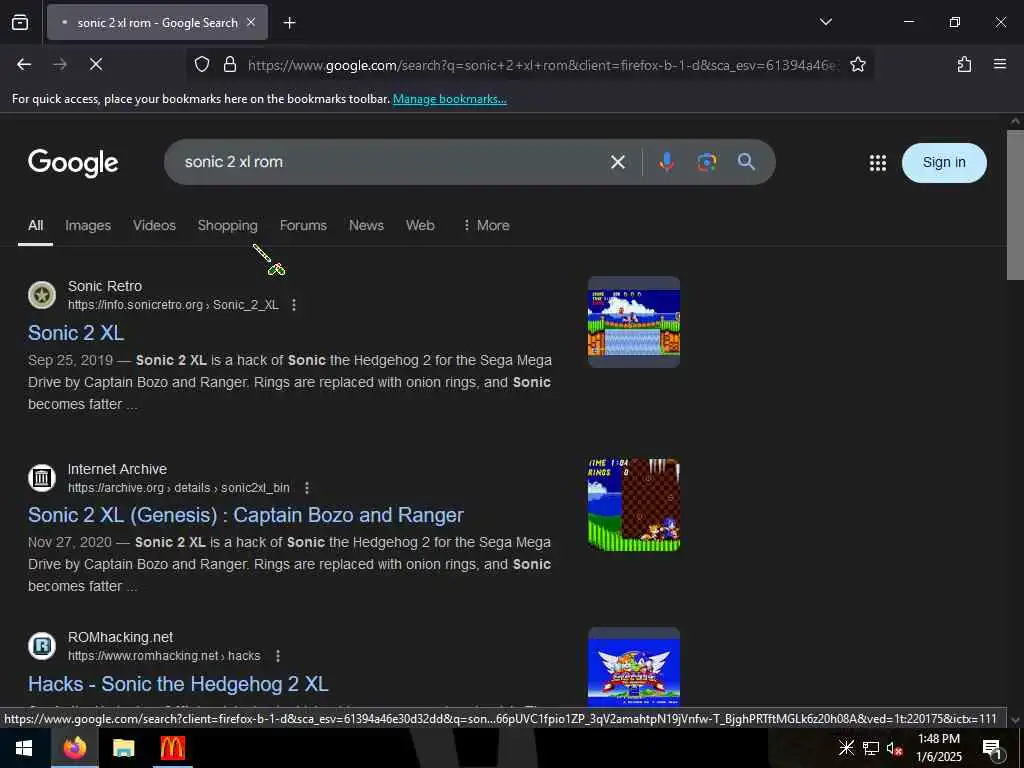This screenshot has width=1024, height=768.
Task: Open the Google apps grid
Action: tap(878, 163)
